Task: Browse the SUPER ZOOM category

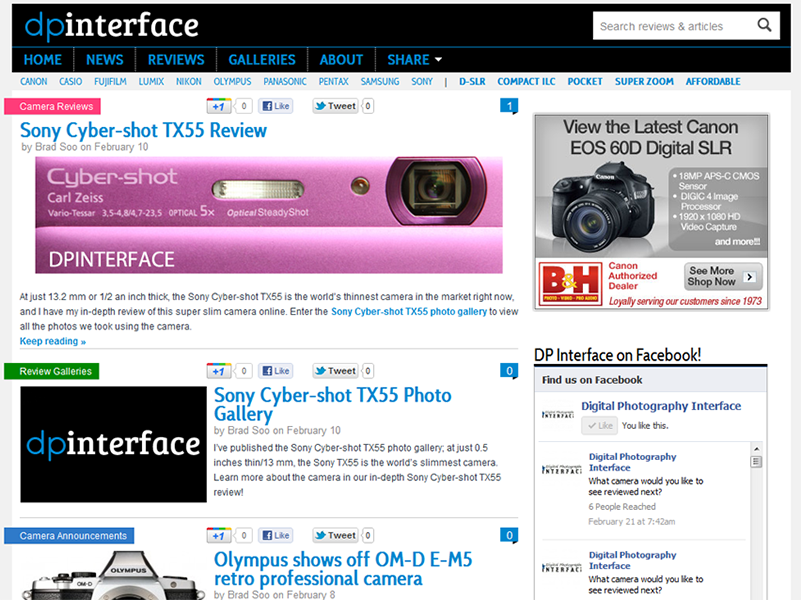Action: [x=644, y=82]
